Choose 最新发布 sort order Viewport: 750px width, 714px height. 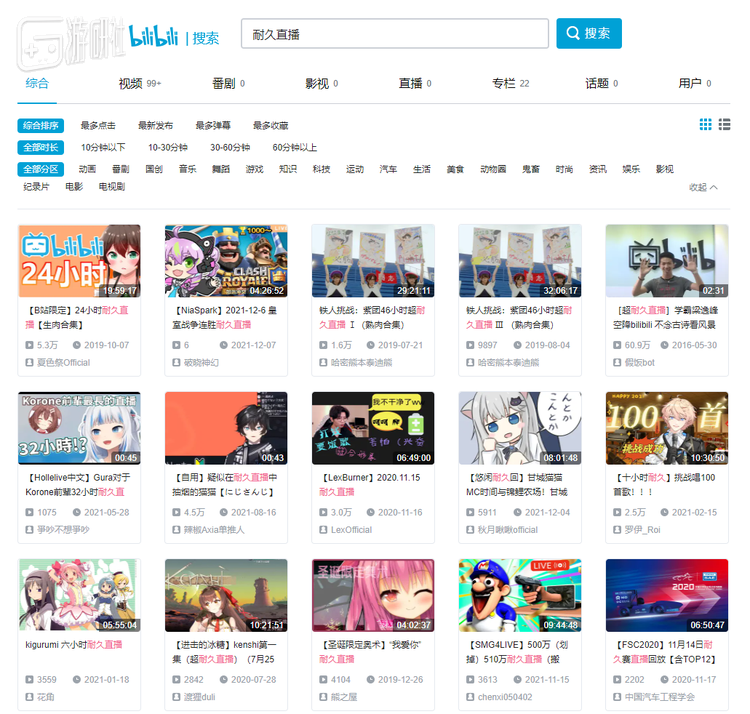(155, 126)
